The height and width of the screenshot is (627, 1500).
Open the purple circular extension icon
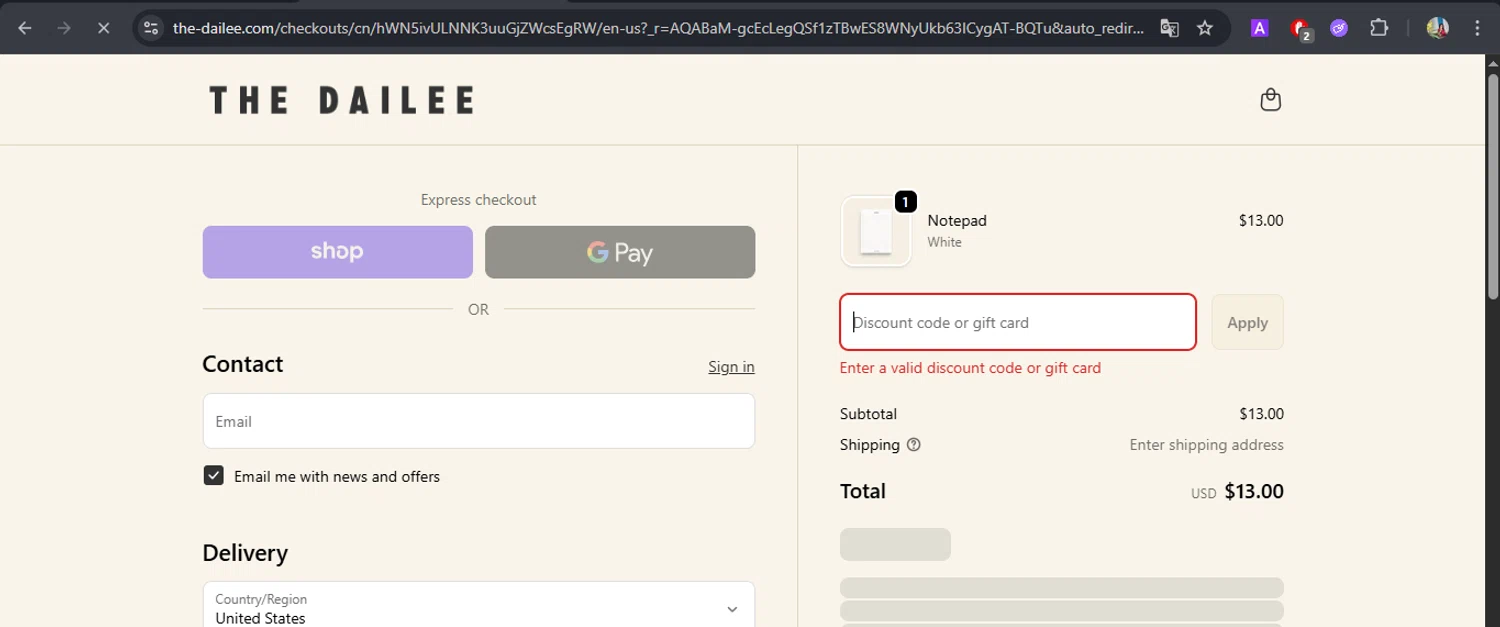1339,28
